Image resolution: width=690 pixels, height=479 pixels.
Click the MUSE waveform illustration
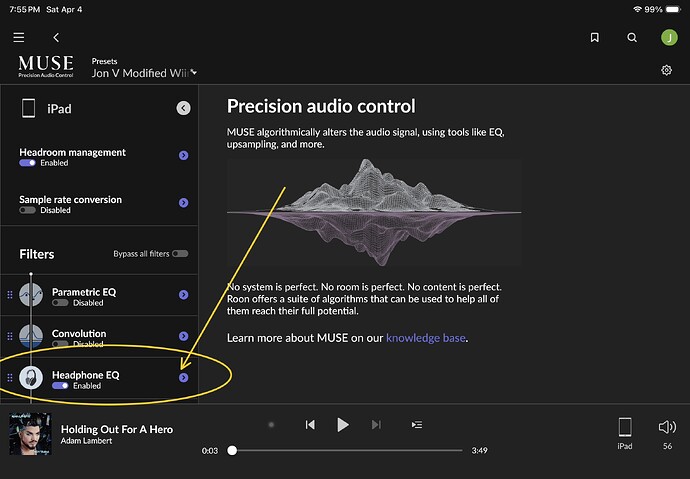374,212
